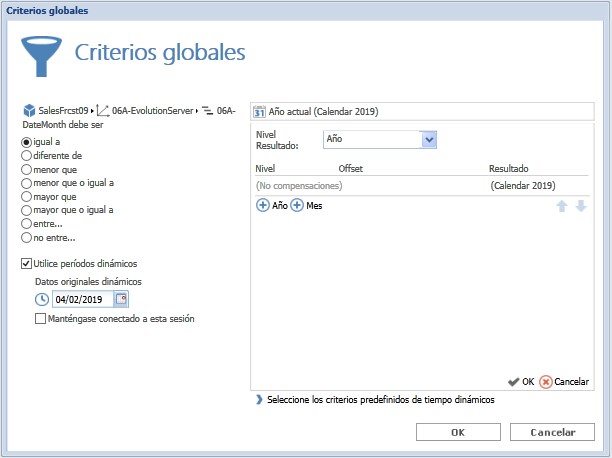Select the 'igual a' radio option
This screenshot has height=458, width=612.
pos(27,142)
